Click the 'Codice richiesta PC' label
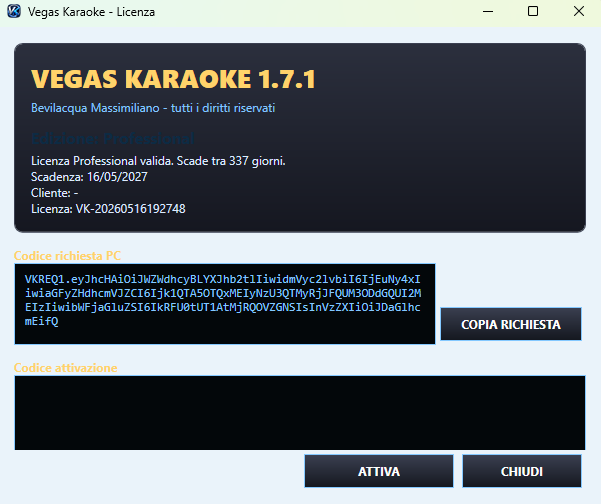The width and height of the screenshot is (601, 504). click(x=67, y=256)
